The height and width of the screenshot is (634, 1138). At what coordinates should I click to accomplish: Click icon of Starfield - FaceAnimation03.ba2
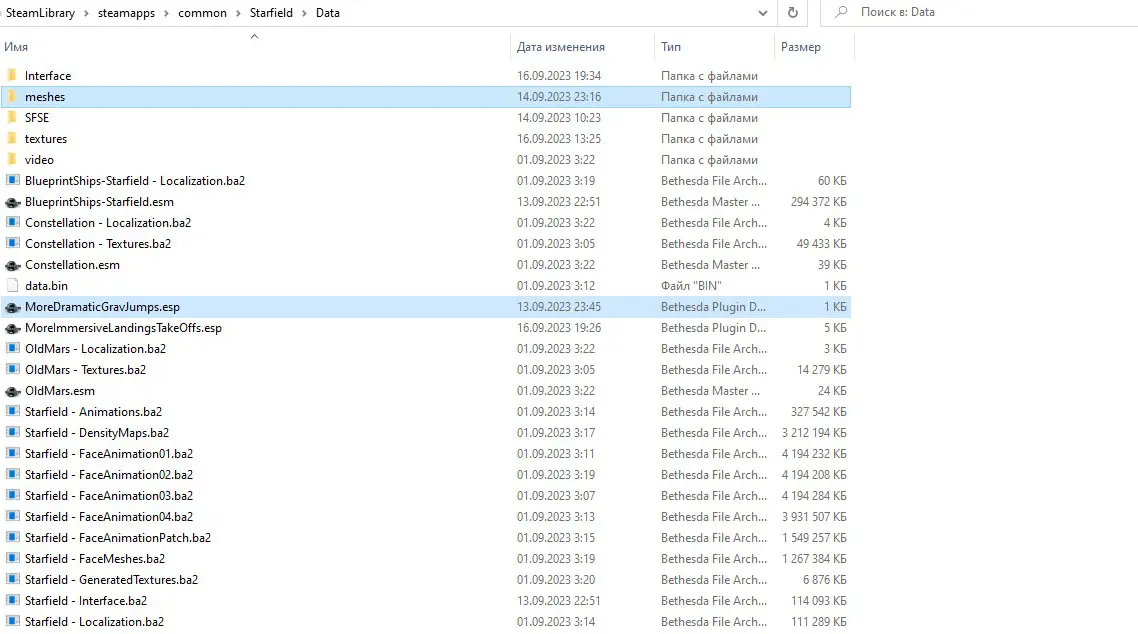[x=12, y=496]
